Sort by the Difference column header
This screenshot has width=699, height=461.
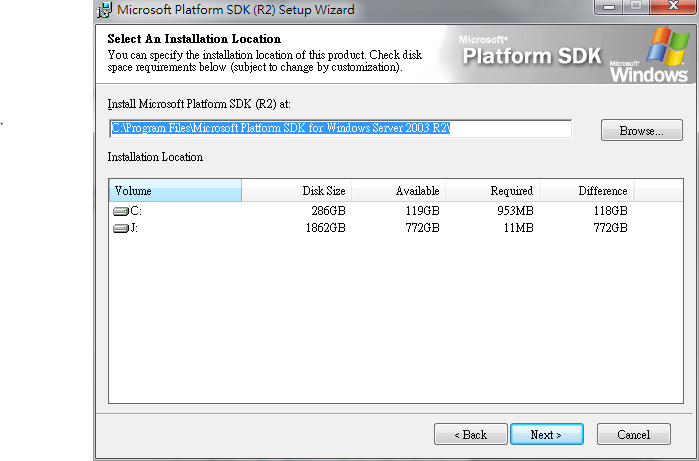587,190
